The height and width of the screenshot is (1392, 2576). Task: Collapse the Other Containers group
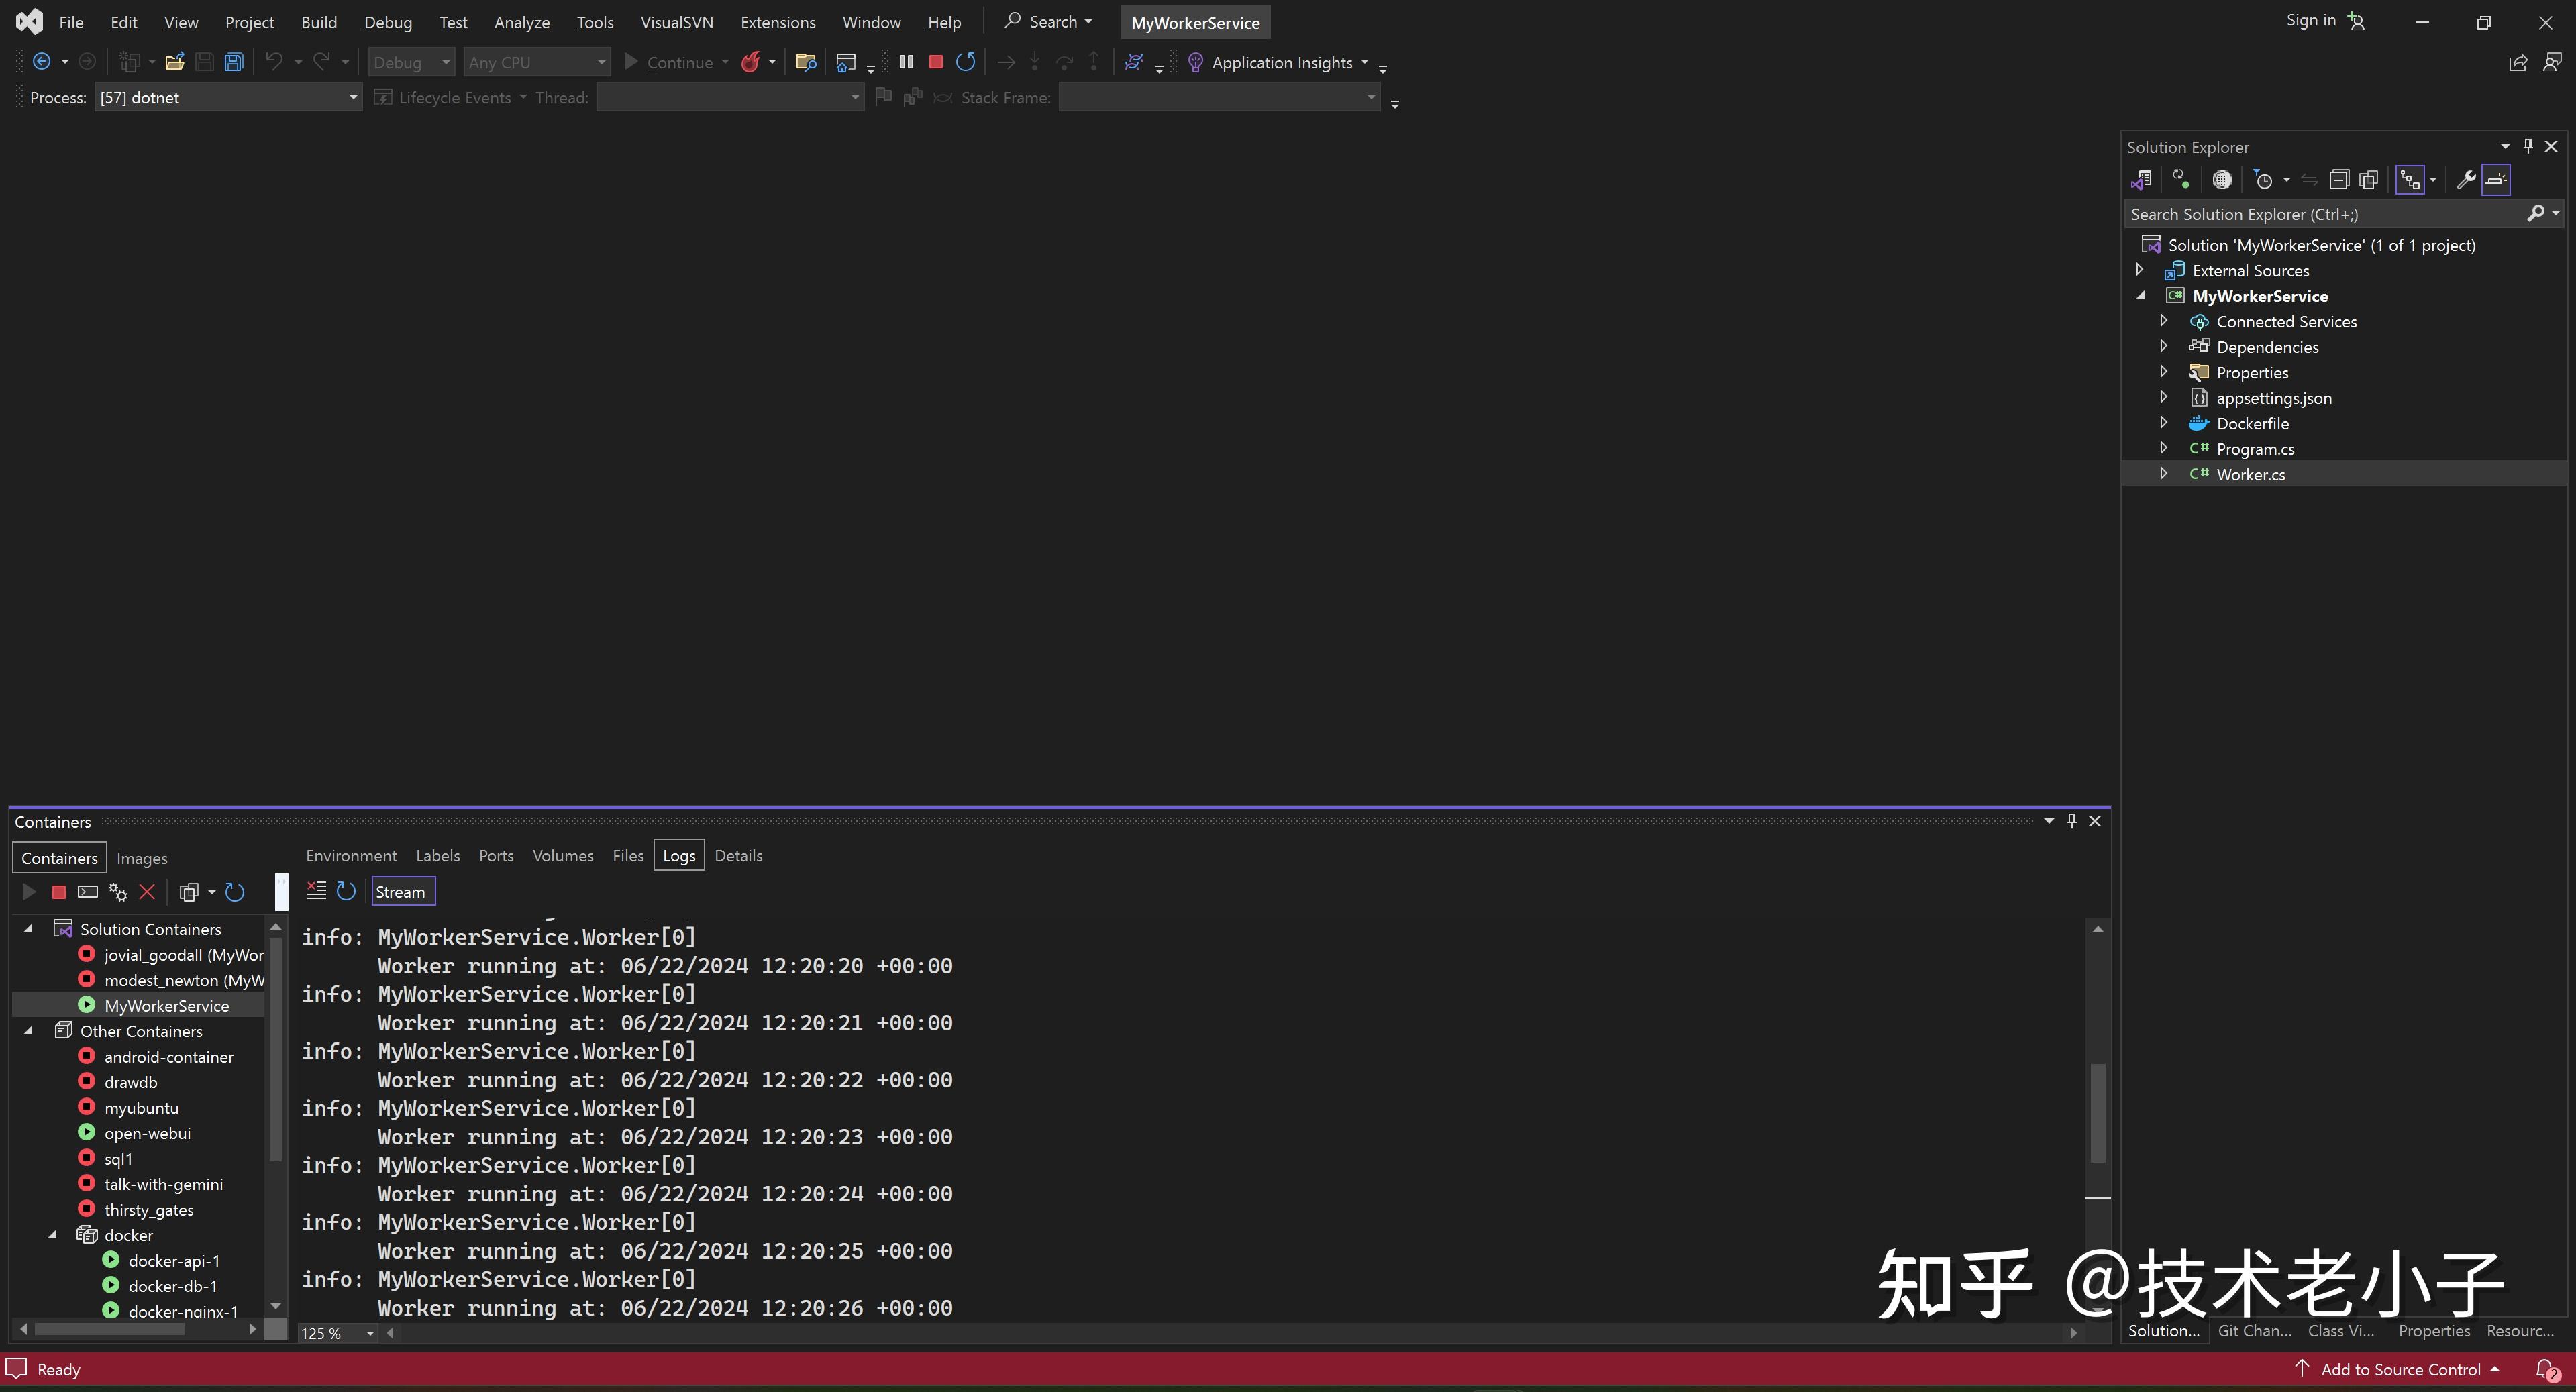pyautogui.click(x=28, y=1031)
